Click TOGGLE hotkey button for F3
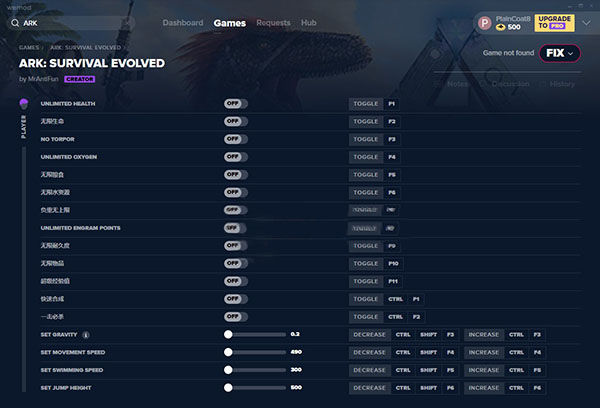 tap(366, 139)
